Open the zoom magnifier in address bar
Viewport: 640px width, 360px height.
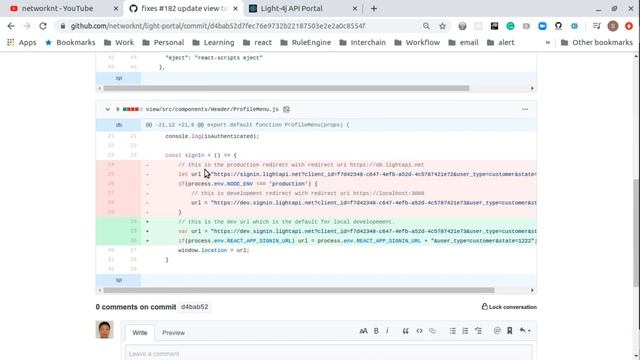(x=426, y=26)
